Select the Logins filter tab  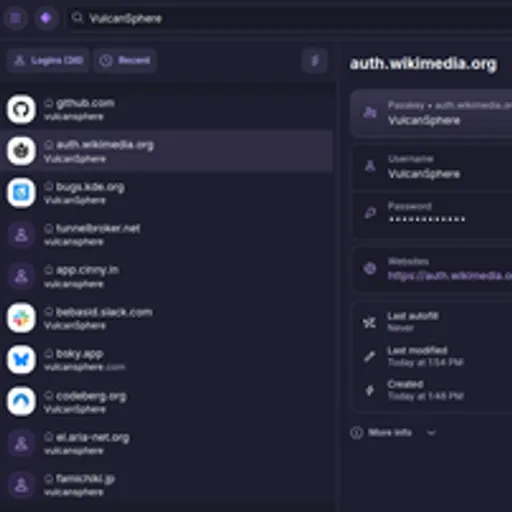click(48, 61)
